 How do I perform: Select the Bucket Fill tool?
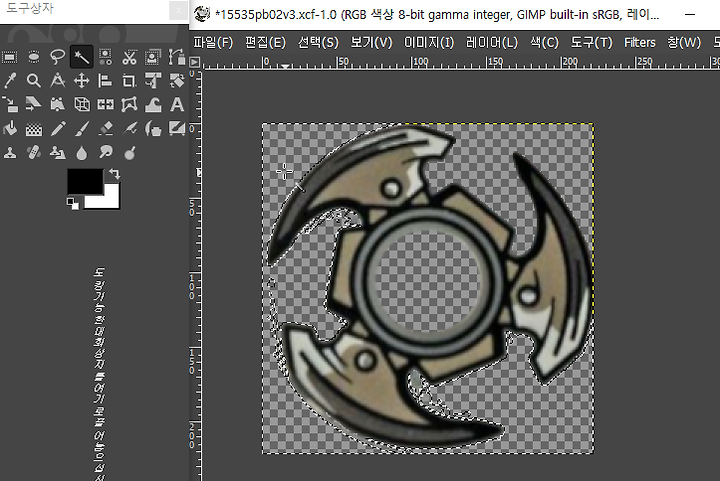point(10,129)
